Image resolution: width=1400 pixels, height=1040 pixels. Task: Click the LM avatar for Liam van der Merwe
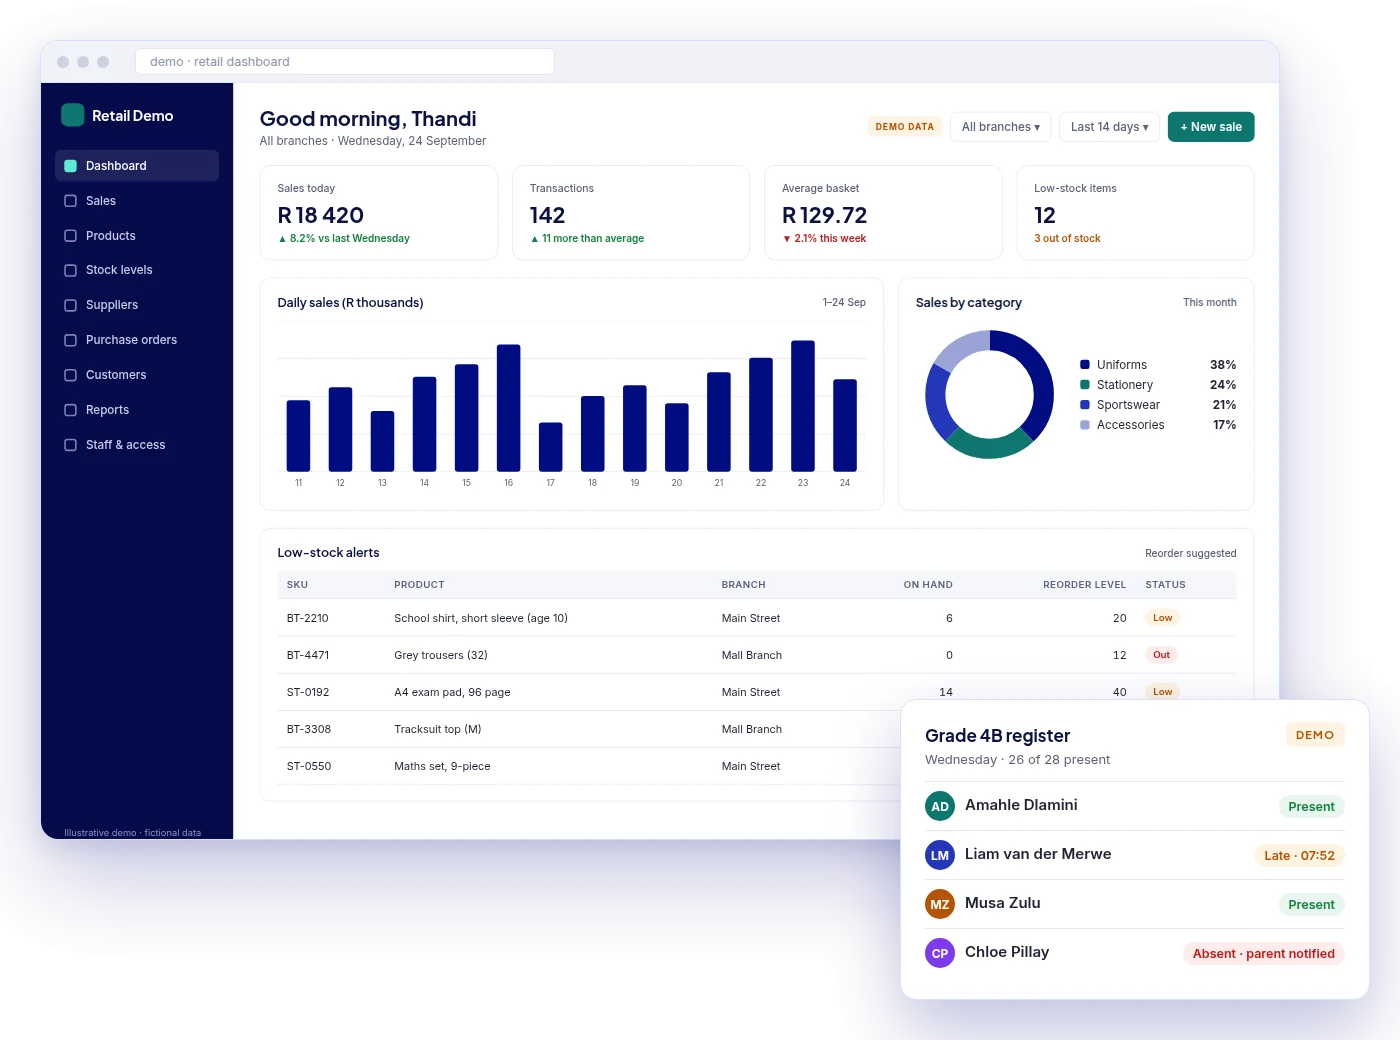tap(940, 855)
